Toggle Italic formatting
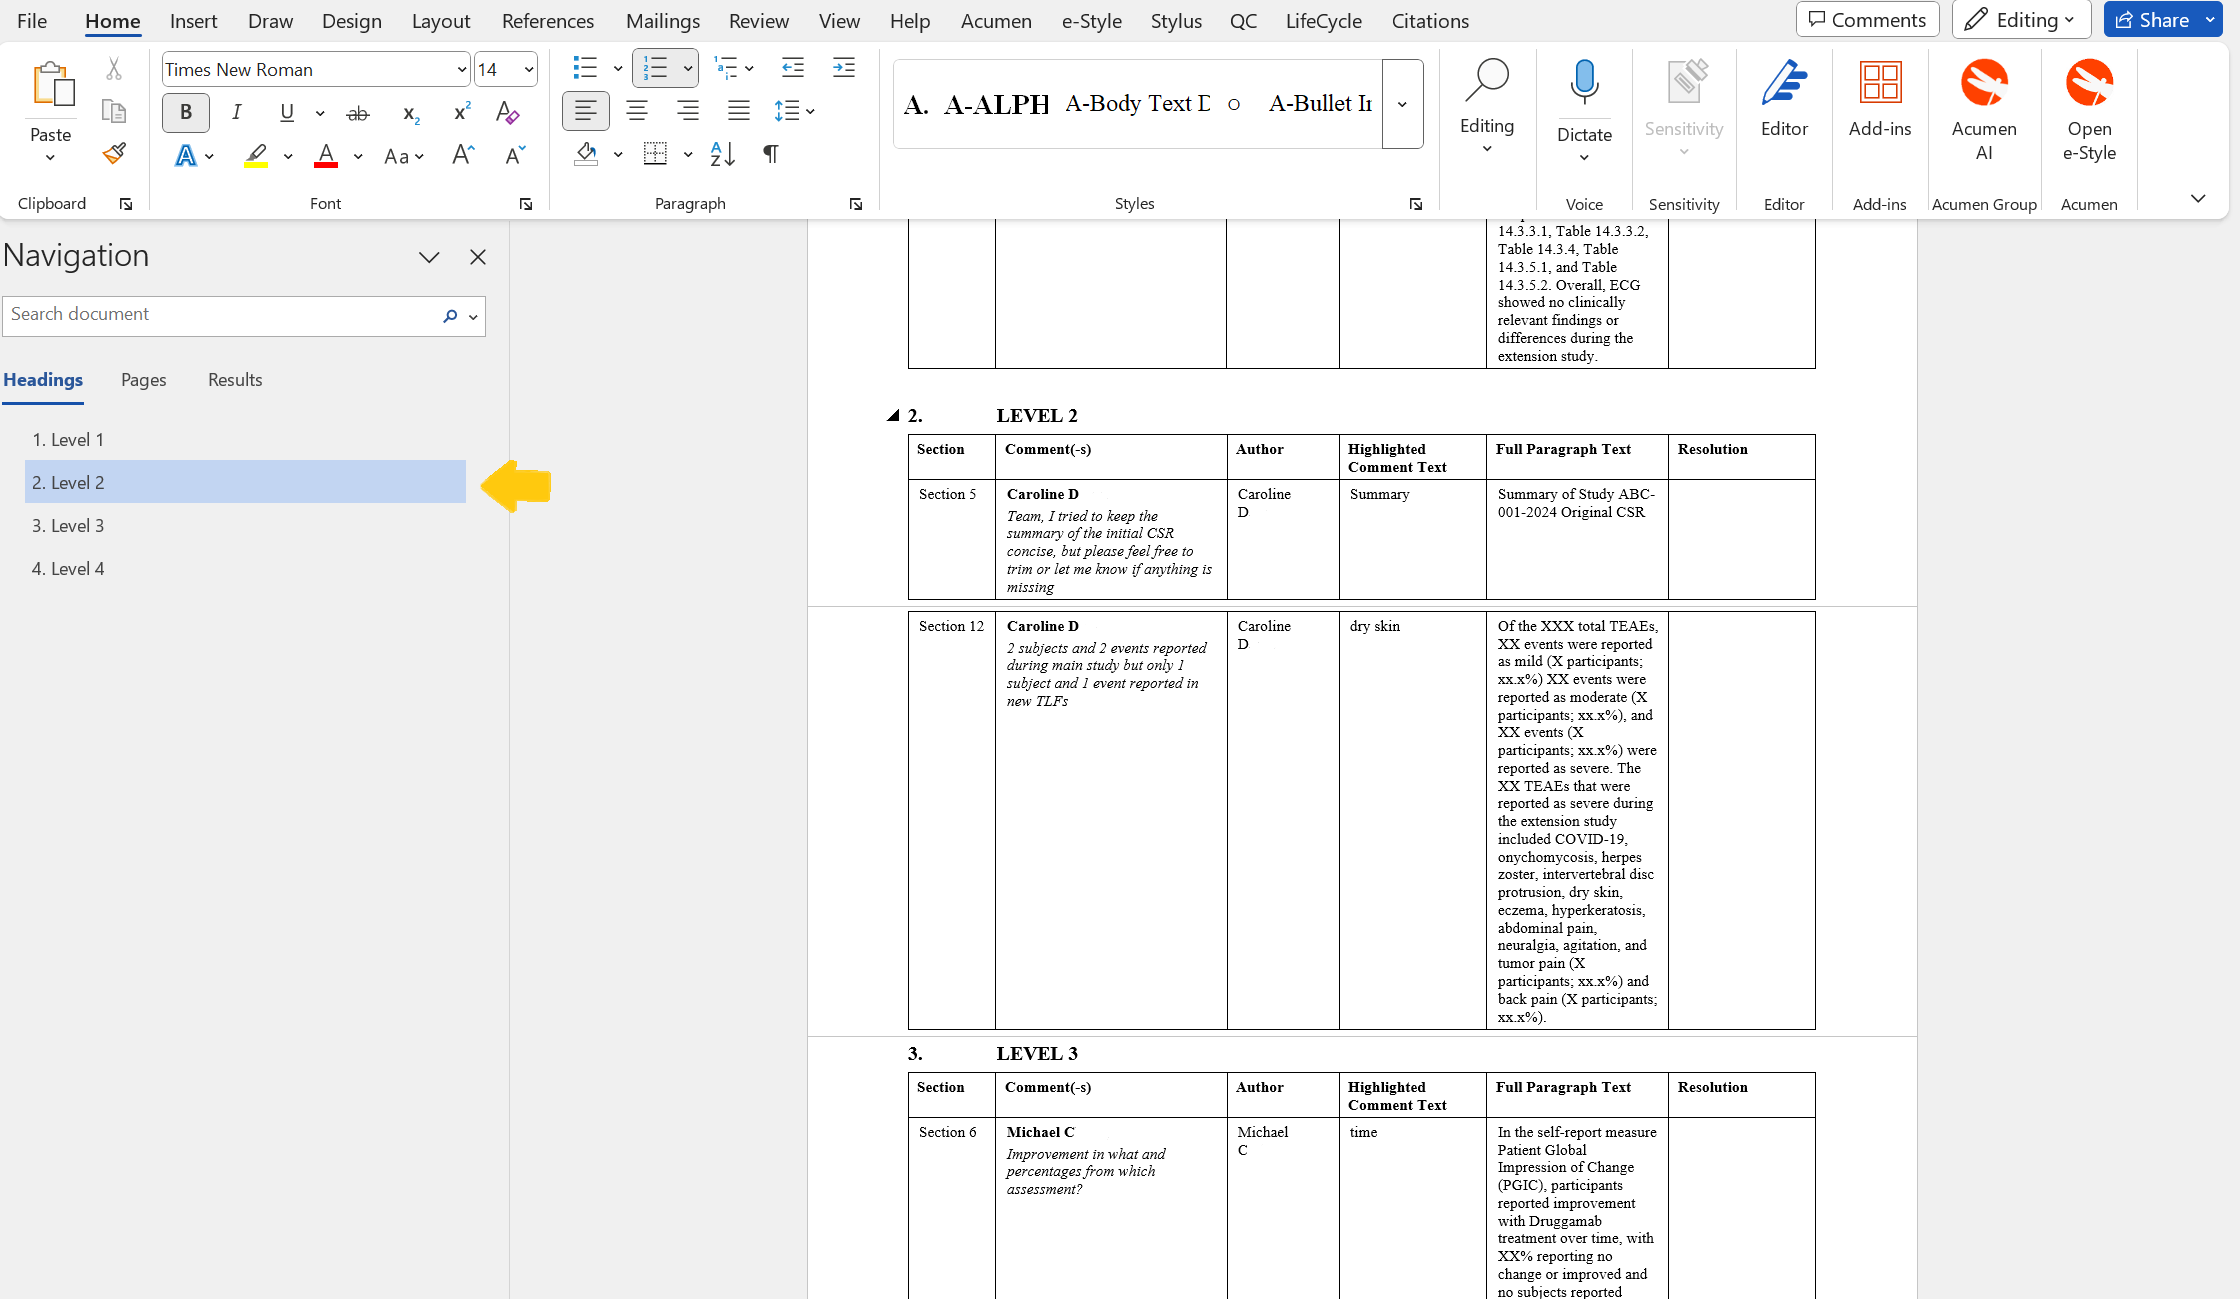2240x1299 pixels. [x=236, y=112]
